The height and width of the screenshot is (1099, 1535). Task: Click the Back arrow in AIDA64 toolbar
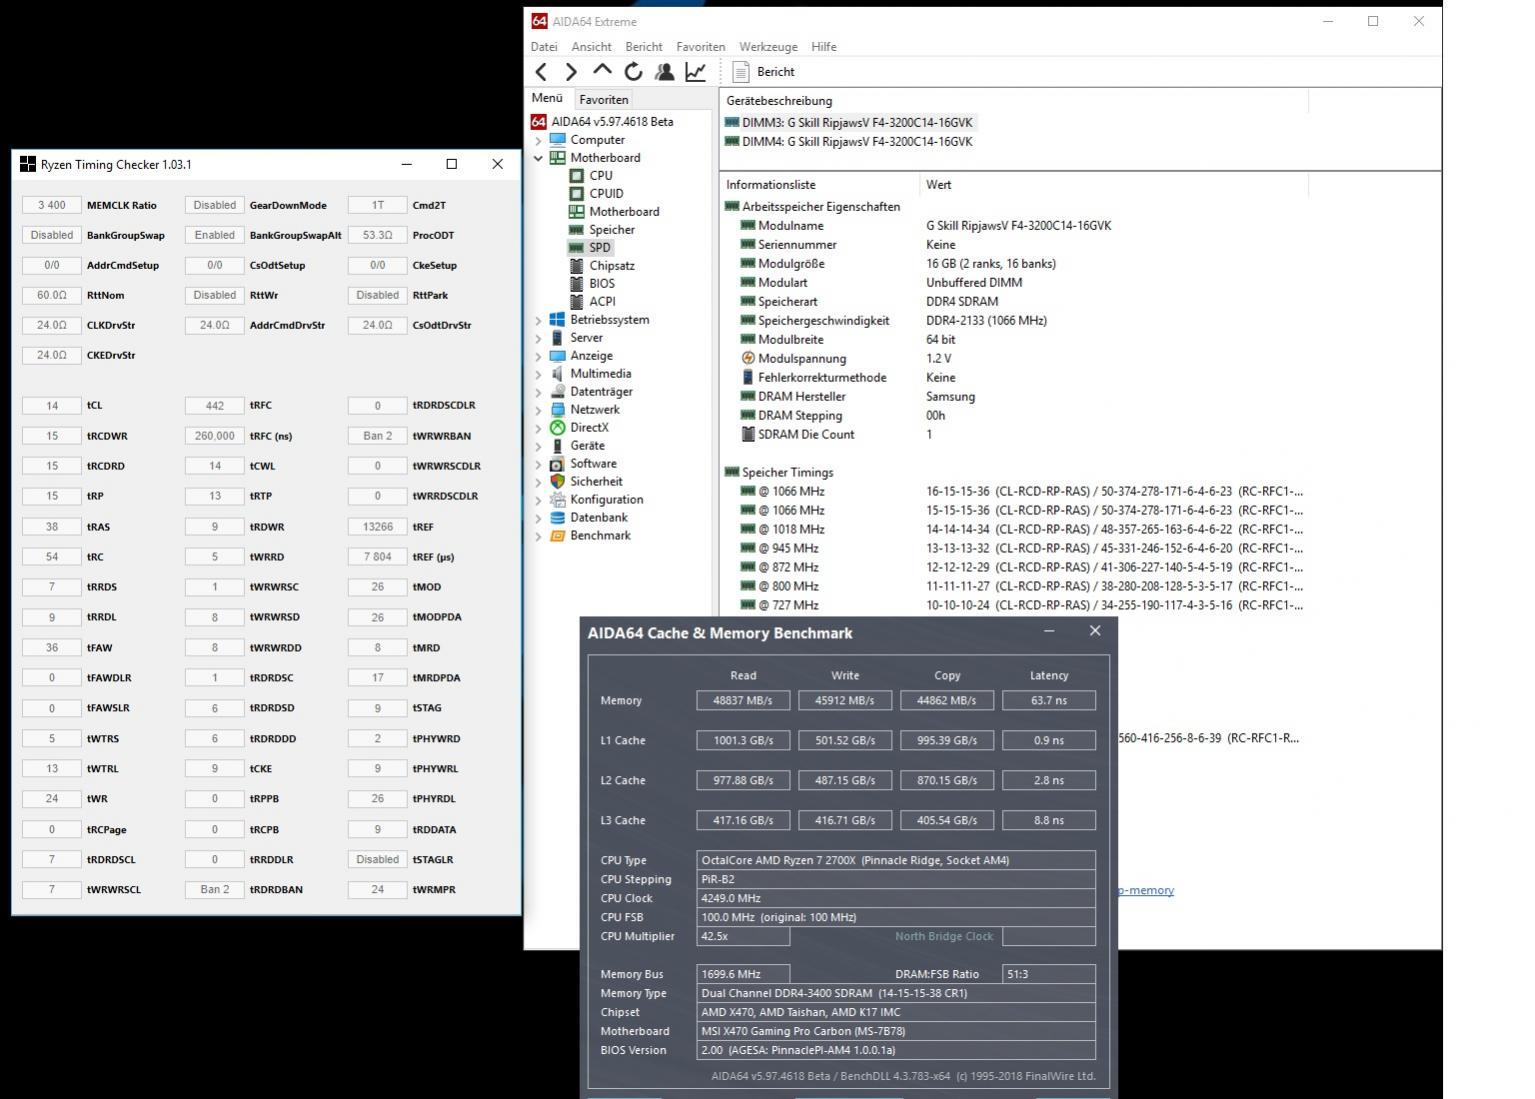pyautogui.click(x=541, y=71)
